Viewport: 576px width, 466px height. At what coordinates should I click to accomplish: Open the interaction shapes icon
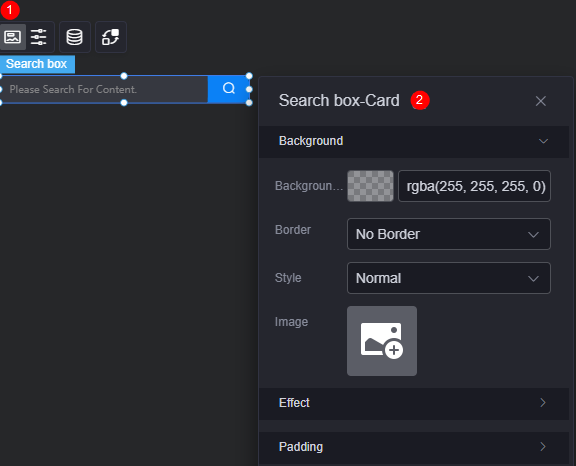coord(111,37)
